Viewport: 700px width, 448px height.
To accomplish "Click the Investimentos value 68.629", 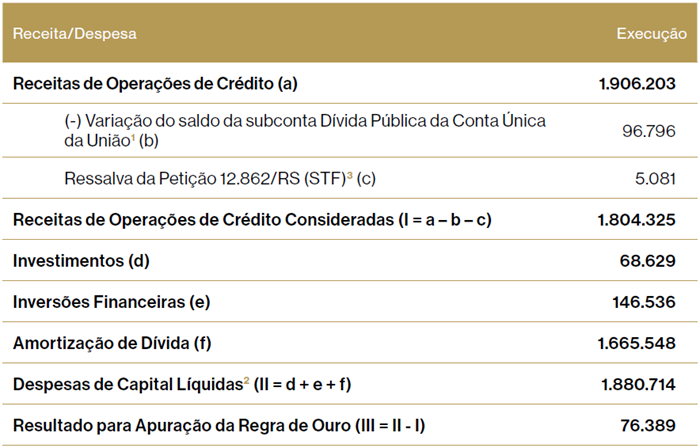I will tap(648, 261).
